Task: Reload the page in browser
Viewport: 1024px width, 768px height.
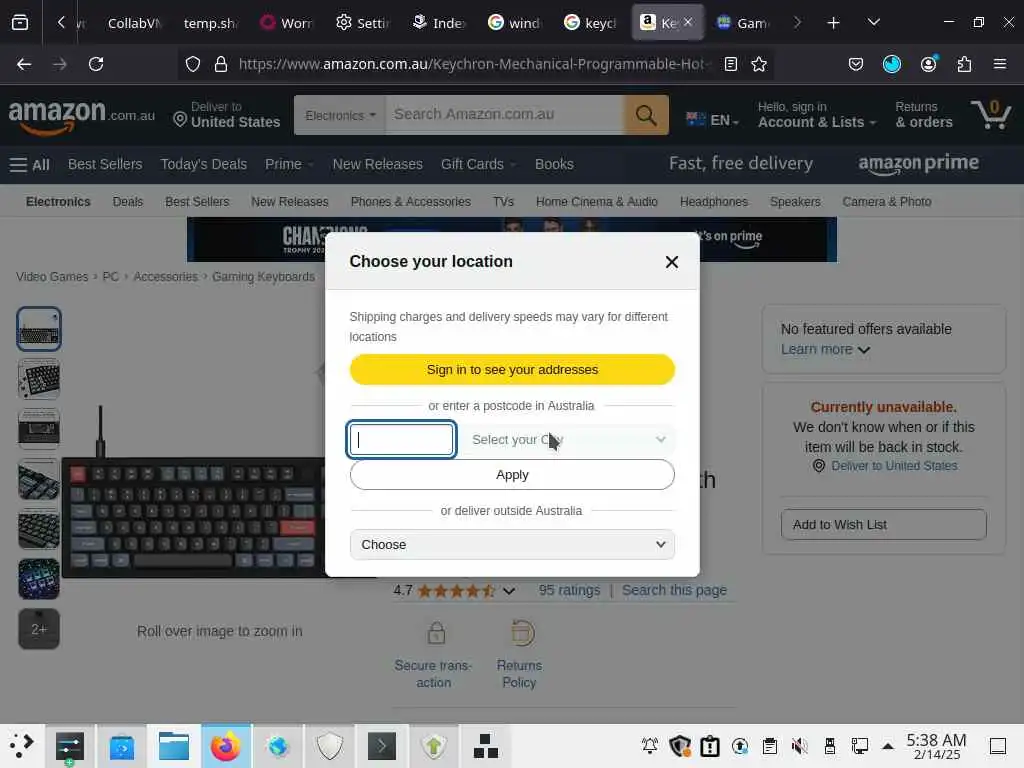Action: (x=96, y=64)
